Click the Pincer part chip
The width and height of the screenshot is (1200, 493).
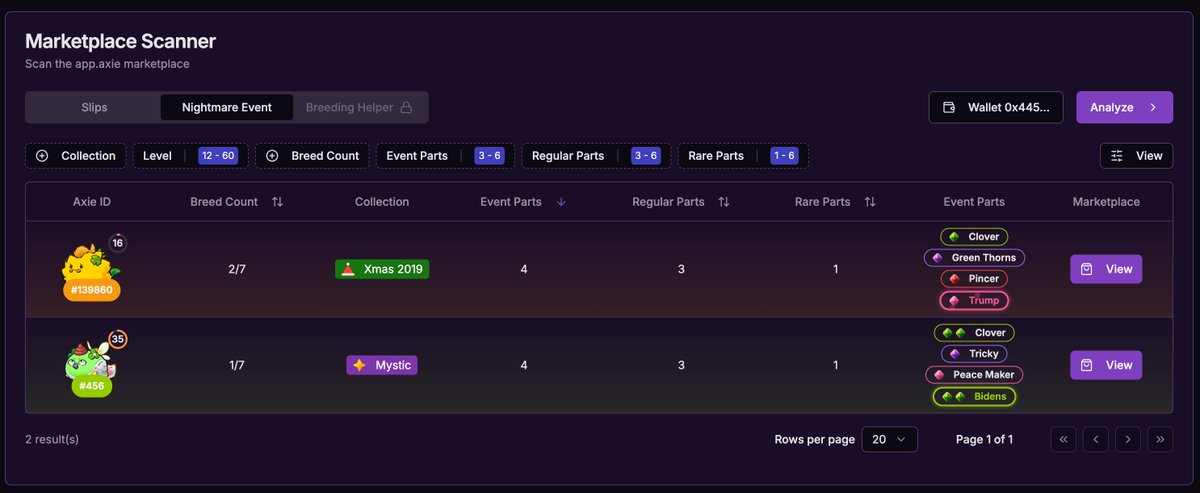tap(974, 279)
